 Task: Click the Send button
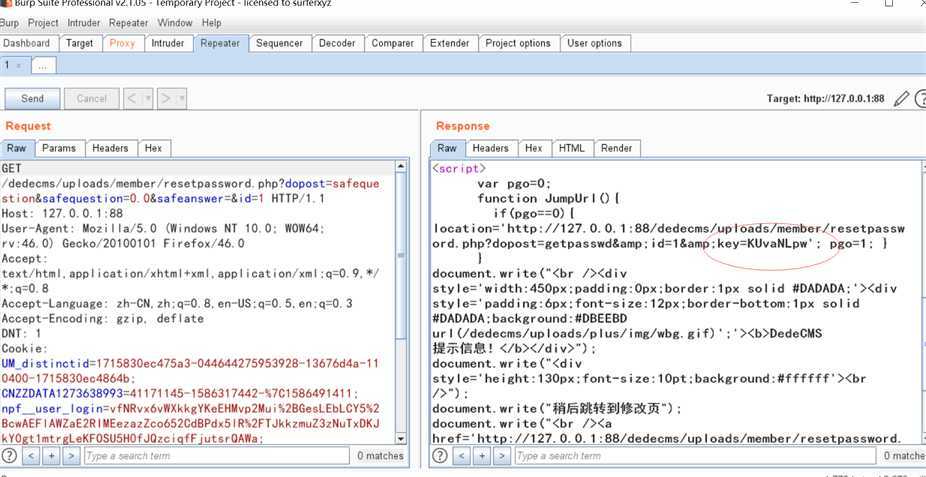tap(32, 99)
